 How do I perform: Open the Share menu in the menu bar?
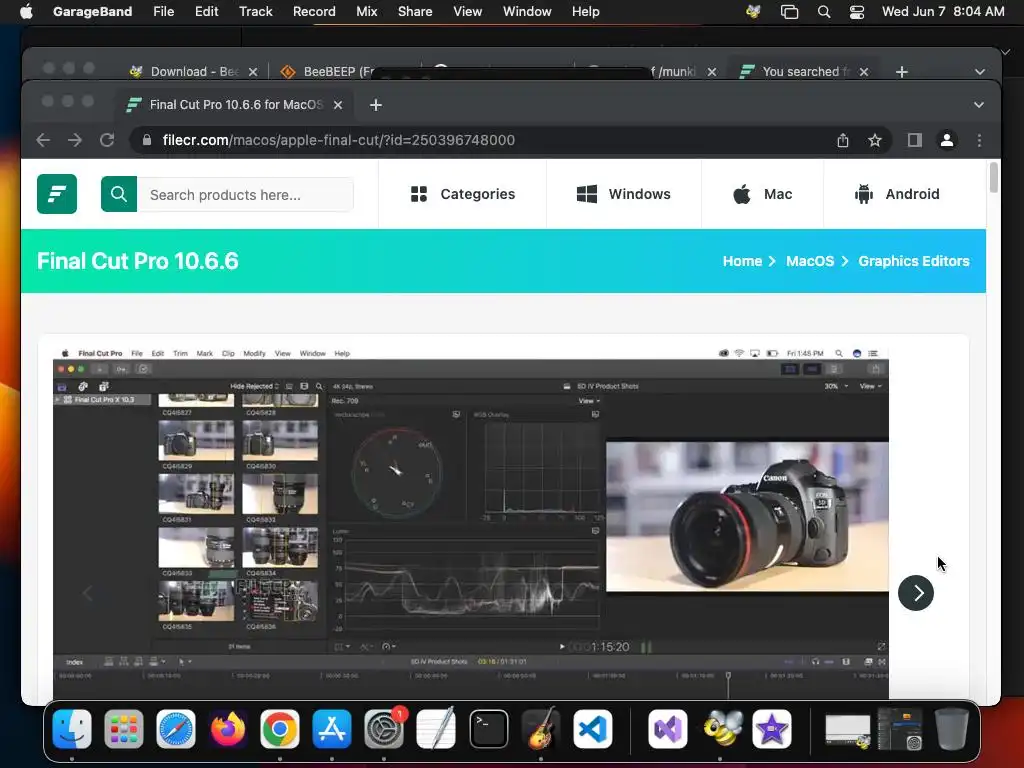415,12
